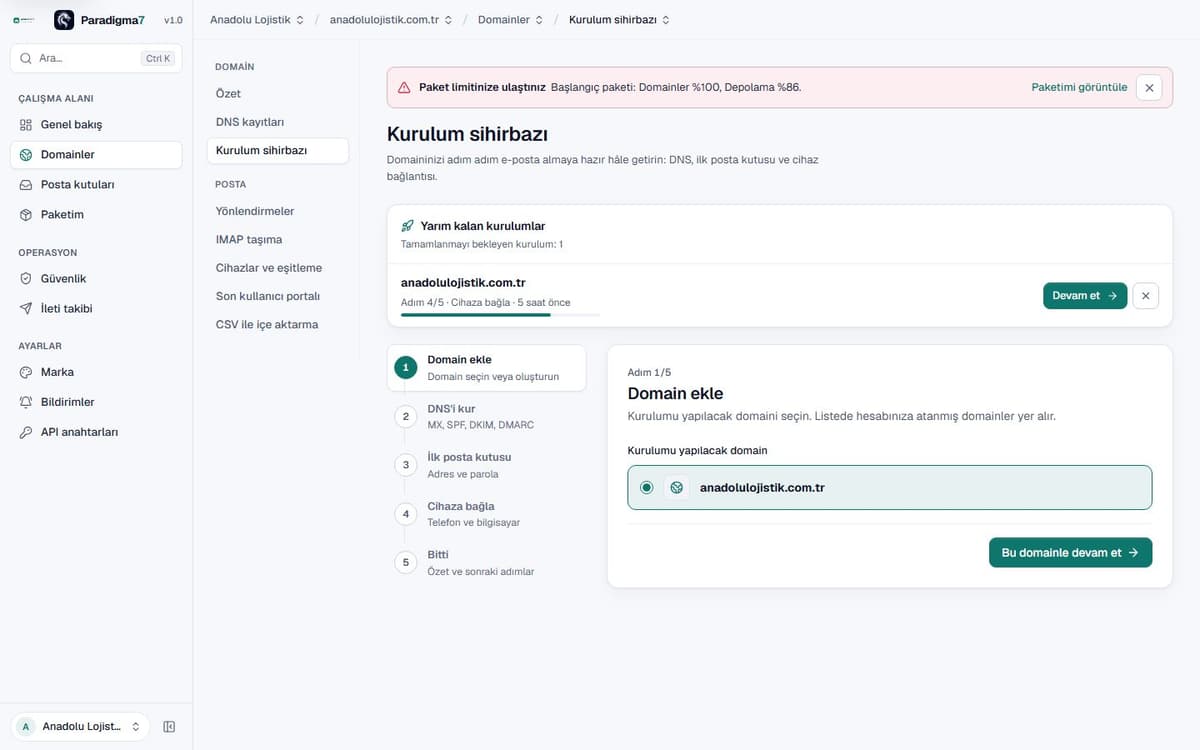Discard the unfinished anadolulojistik.com.tr setup
Image resolution: width=1200 pixels, height=750 pixels.
tap(1147, 296)
